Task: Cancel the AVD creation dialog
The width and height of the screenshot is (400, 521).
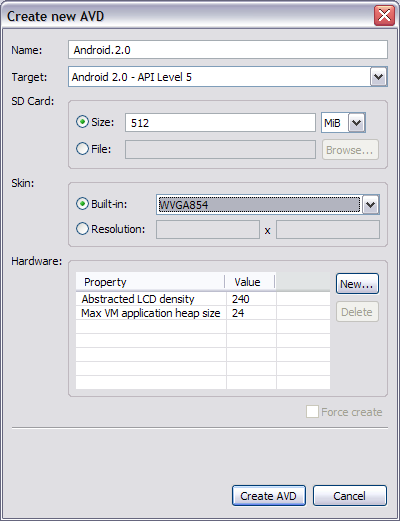Action: [350, 496]
